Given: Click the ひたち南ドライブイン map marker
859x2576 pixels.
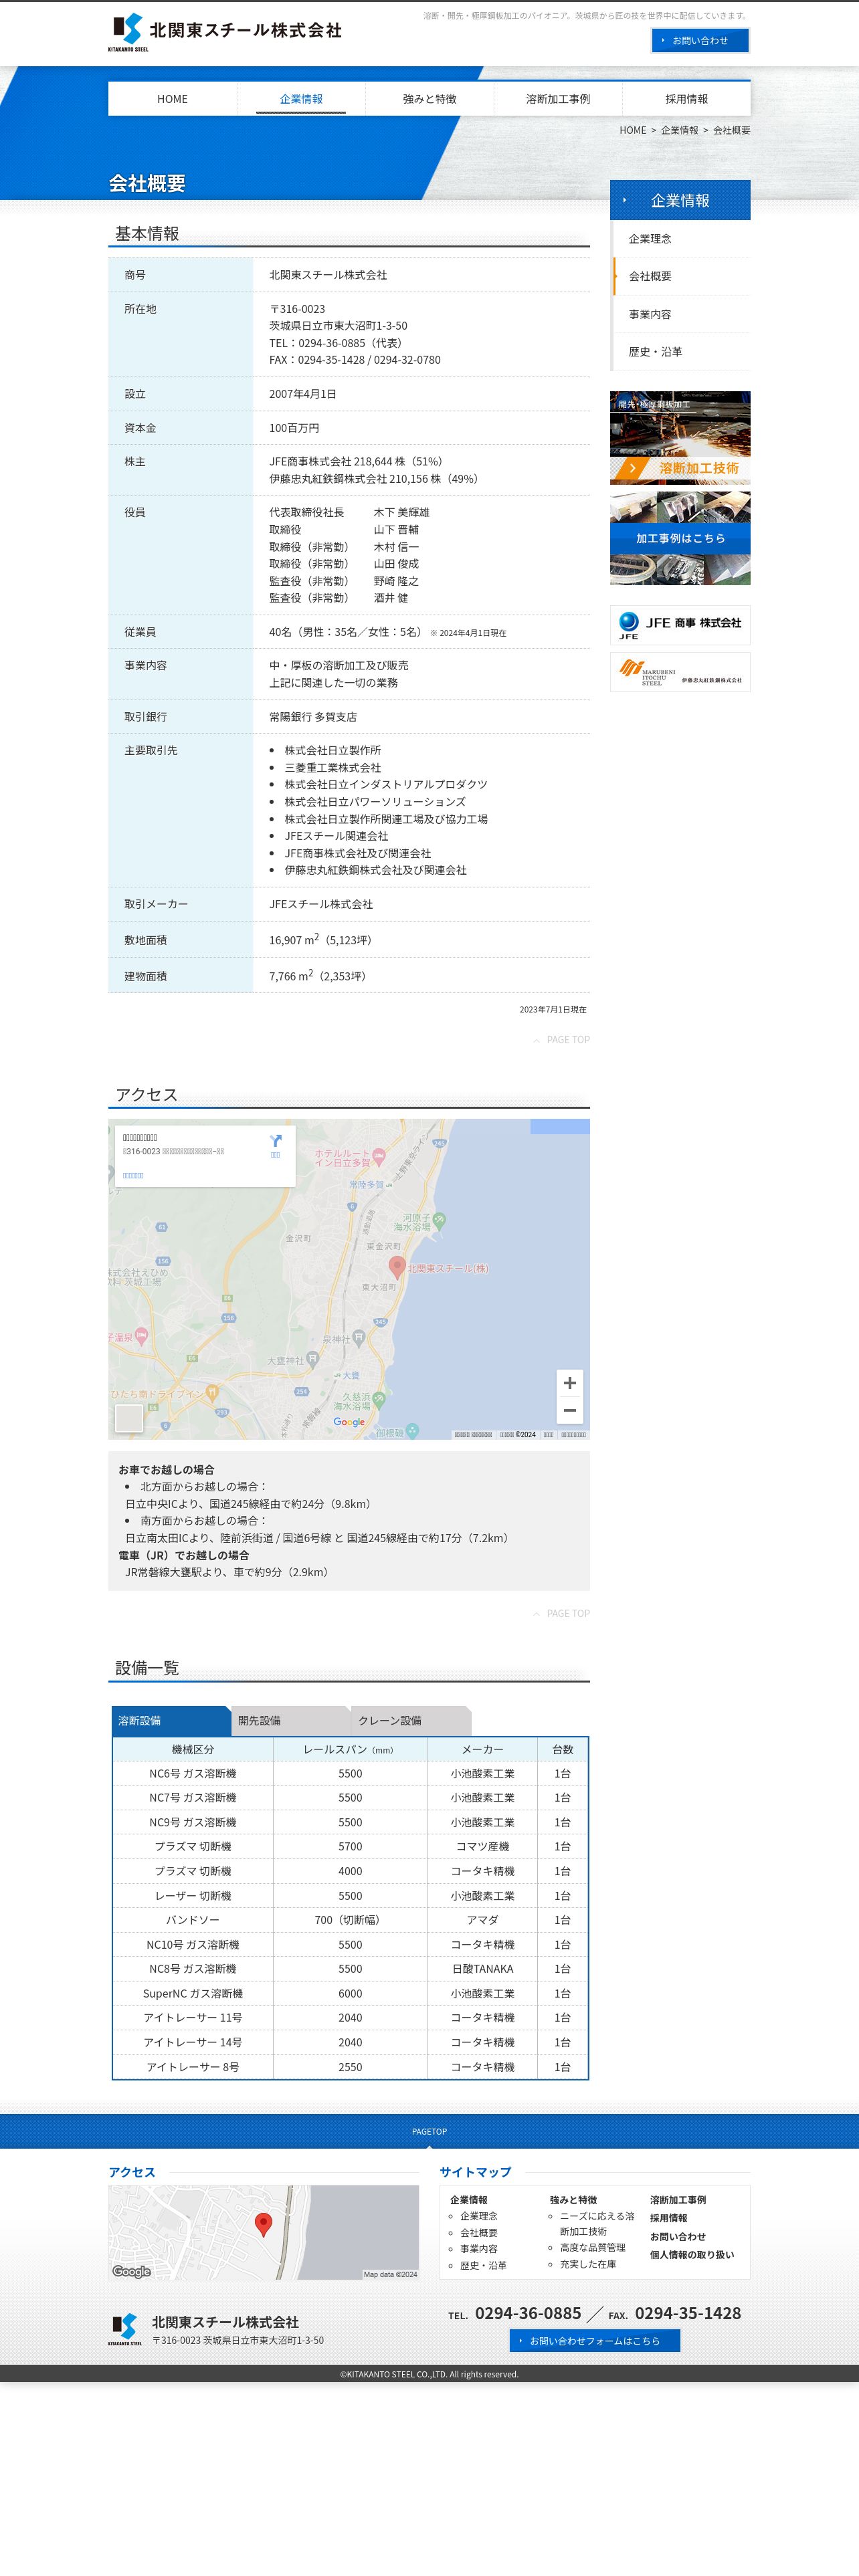Looking at the screenshot, I should tap(211, 1393).
